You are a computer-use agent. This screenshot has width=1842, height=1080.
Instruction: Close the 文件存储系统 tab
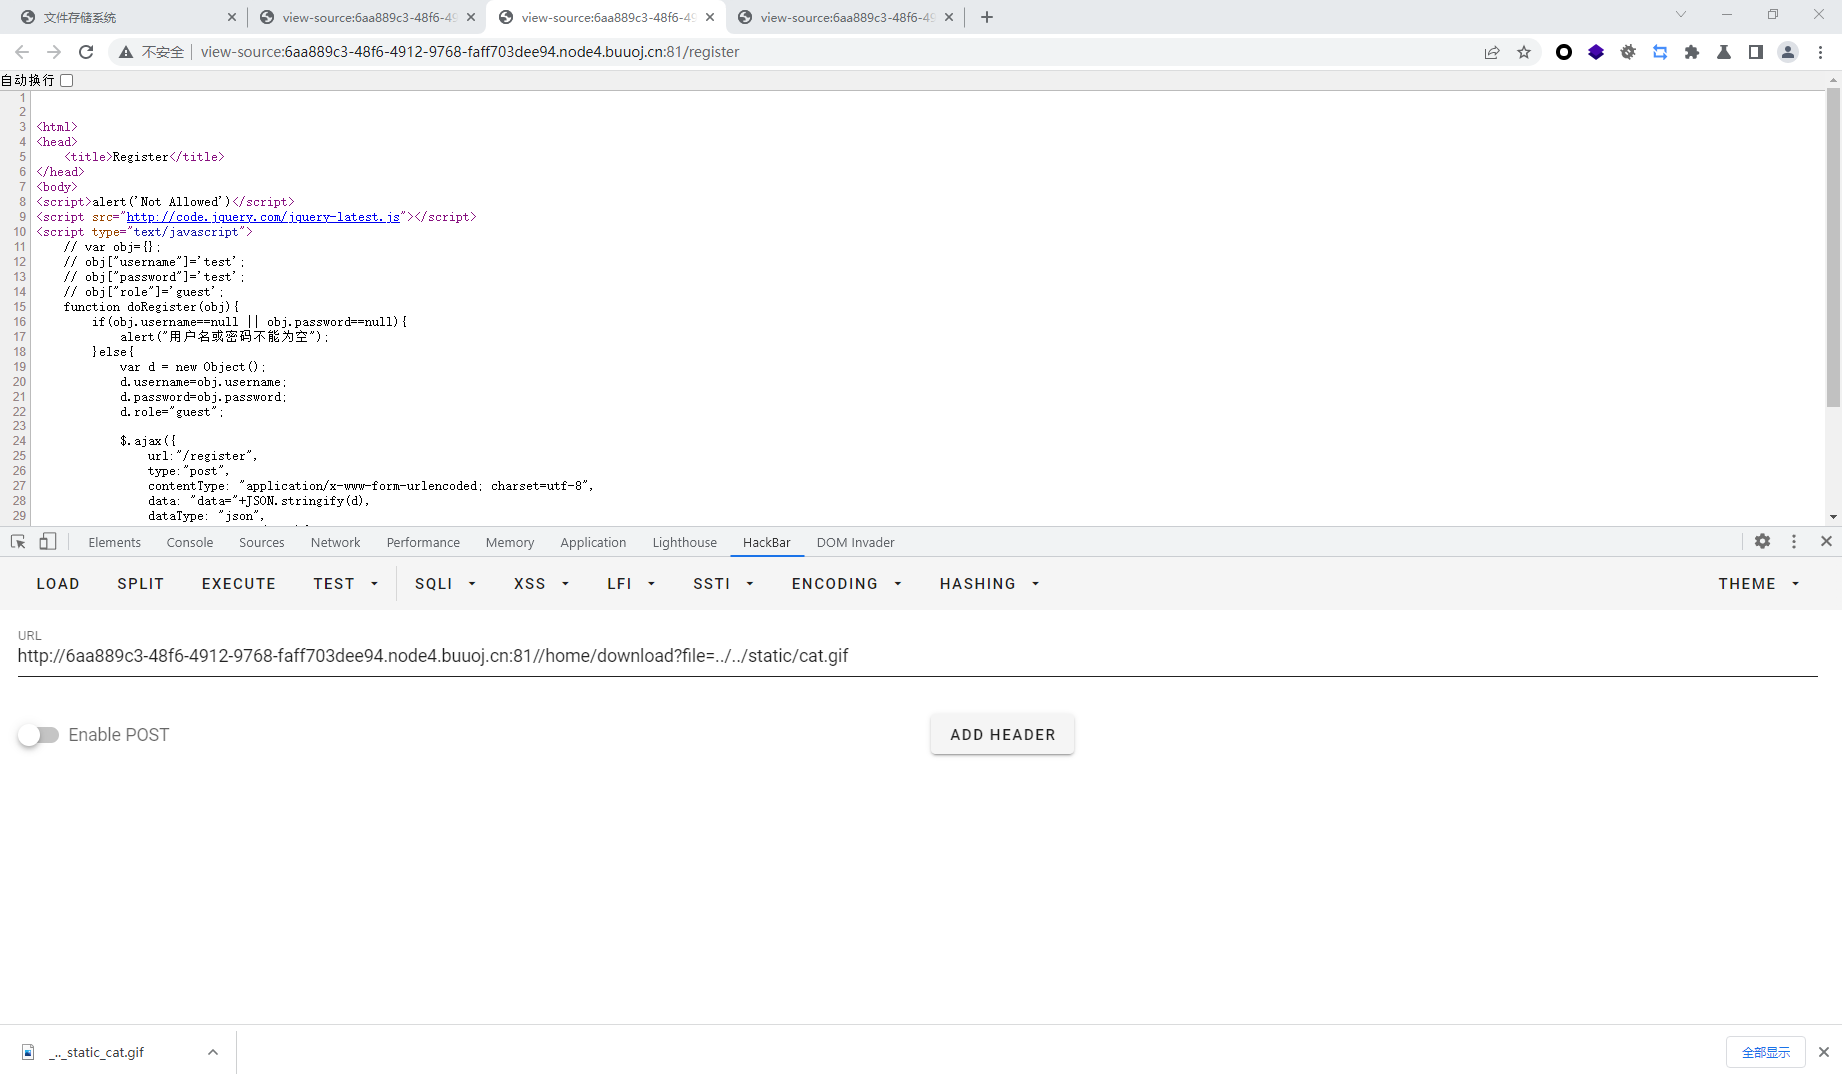[x=232, y=17]
